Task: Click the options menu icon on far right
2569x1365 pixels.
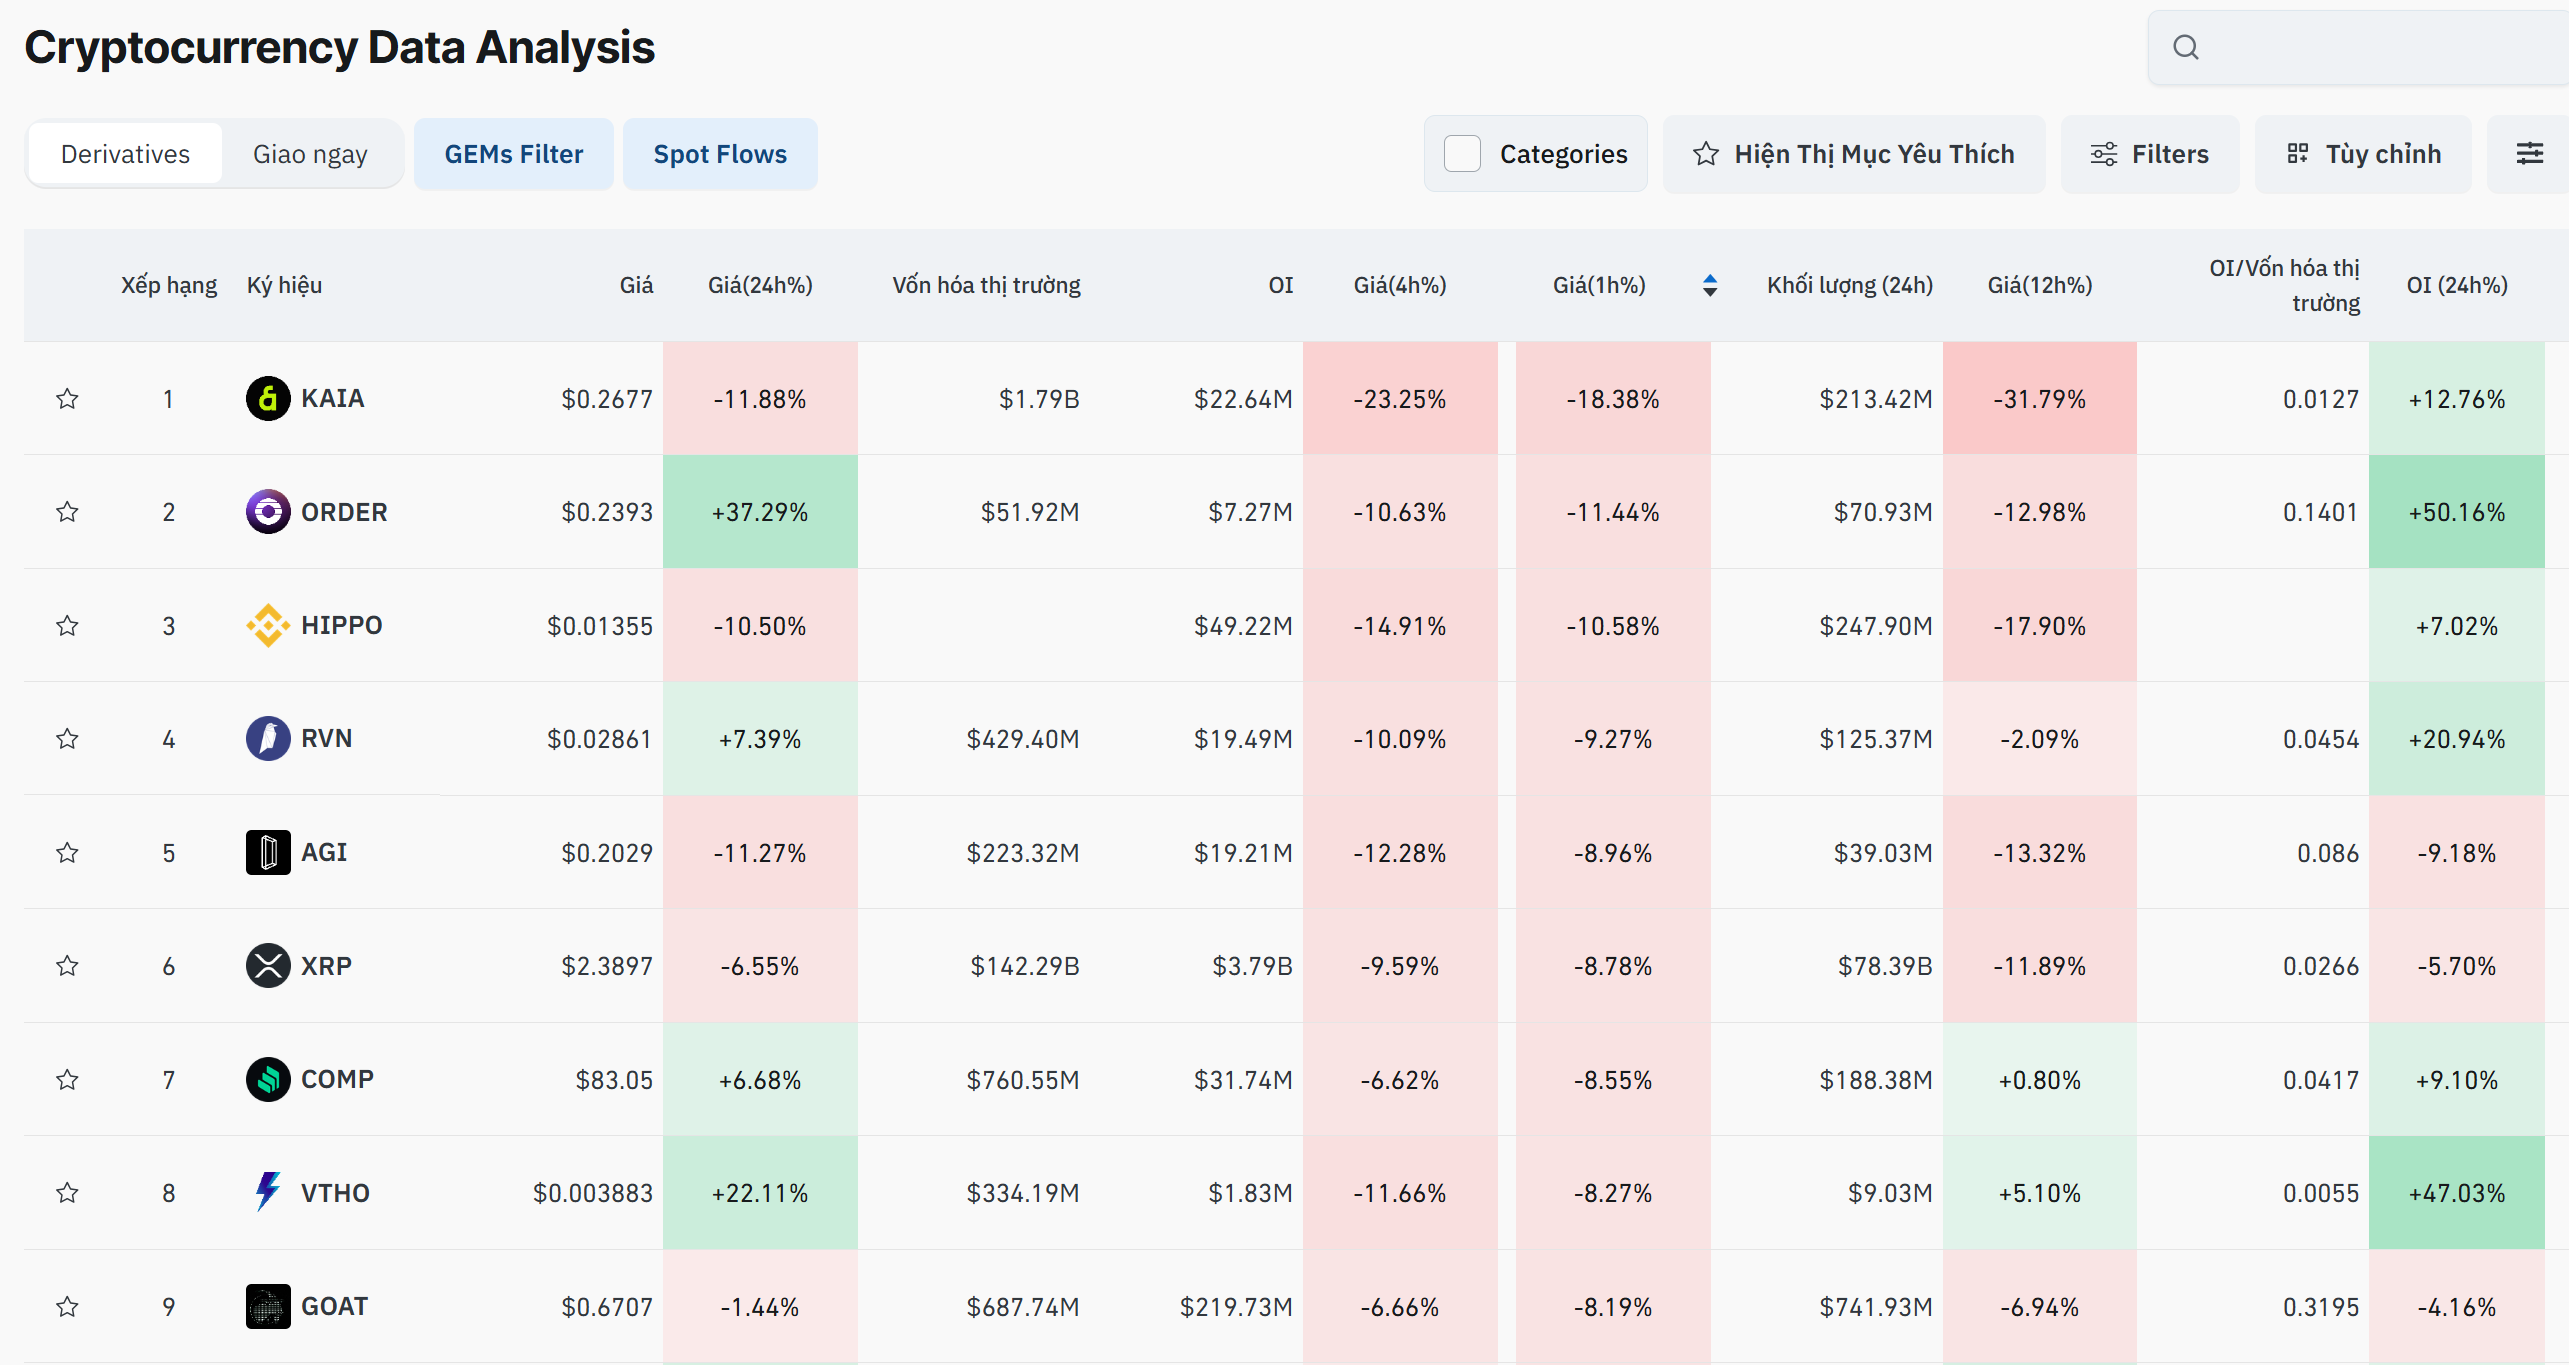Action: pyautogui.click(x=2530, y=153)
